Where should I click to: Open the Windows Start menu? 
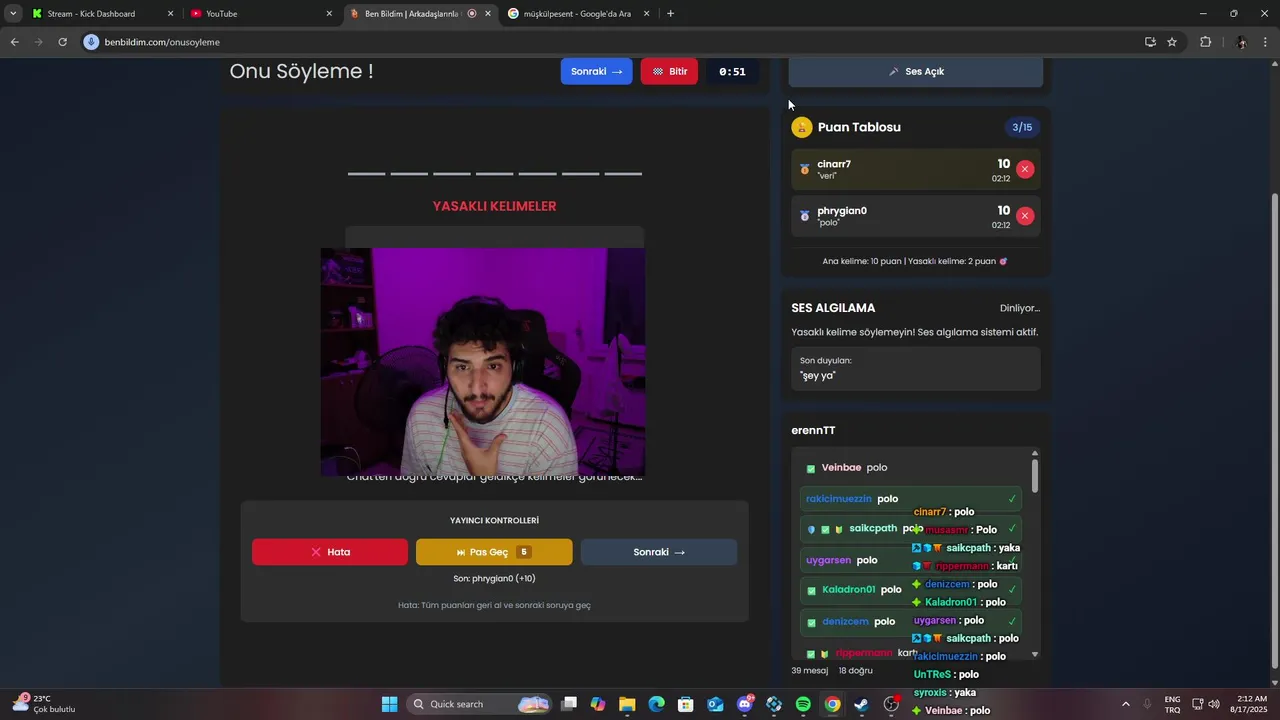click(x=389, y=704)
